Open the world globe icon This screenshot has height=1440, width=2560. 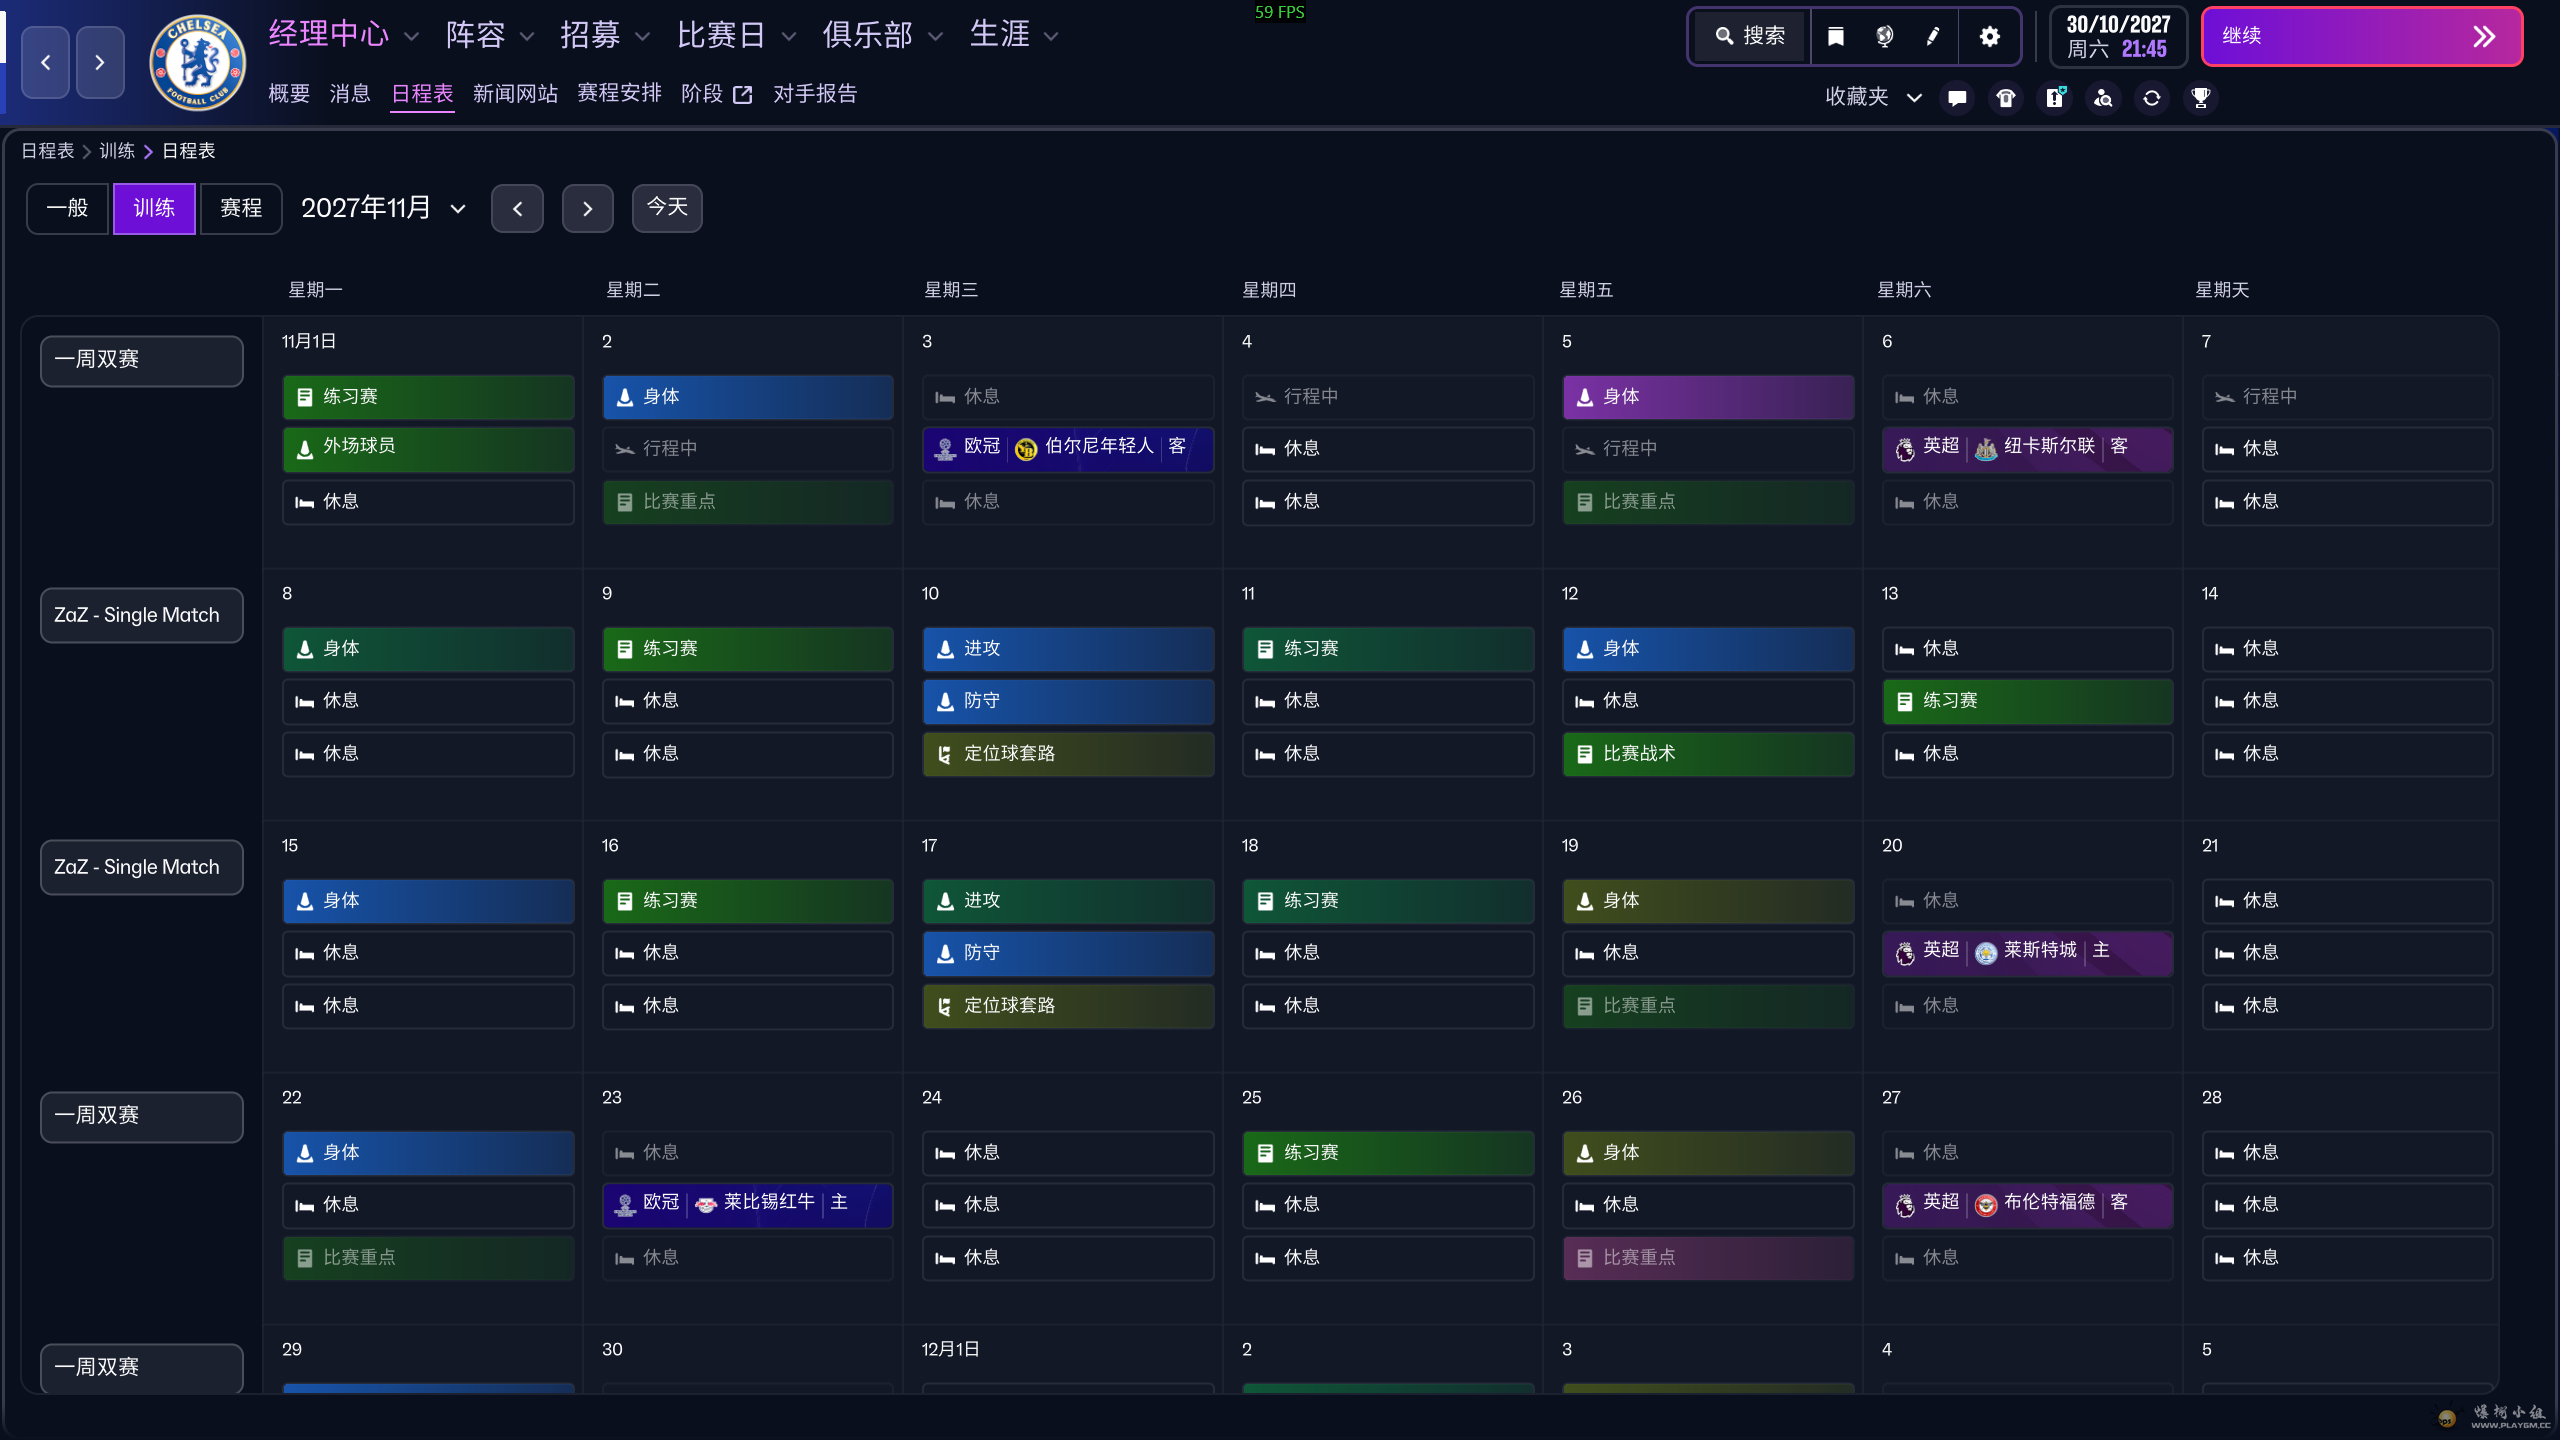(x=1884, y=37)
